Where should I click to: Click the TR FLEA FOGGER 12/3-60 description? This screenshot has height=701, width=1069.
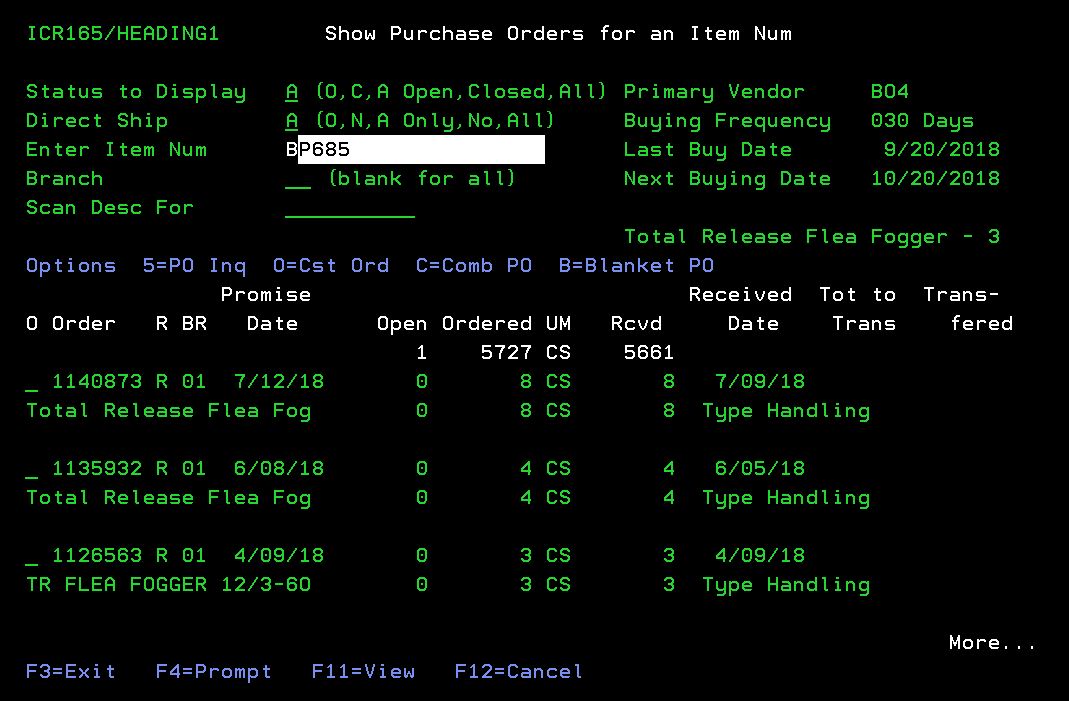tap(168, 585)
